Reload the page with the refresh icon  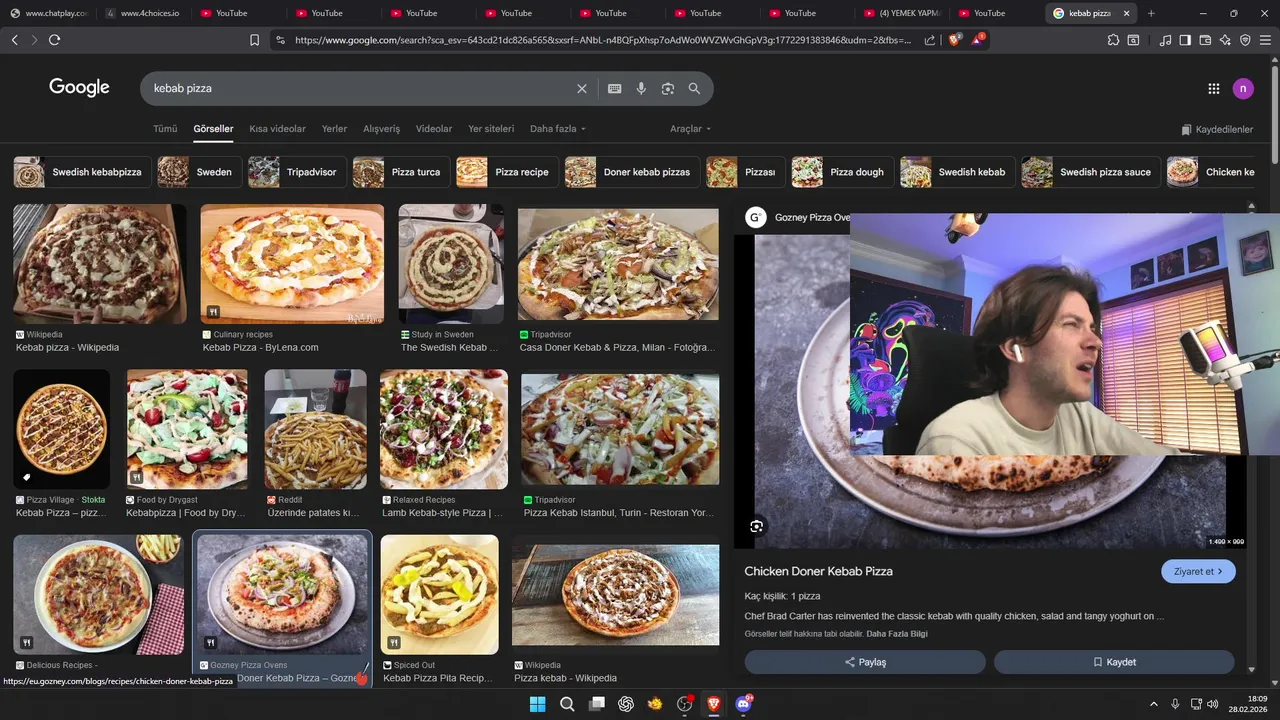[54, 40]
